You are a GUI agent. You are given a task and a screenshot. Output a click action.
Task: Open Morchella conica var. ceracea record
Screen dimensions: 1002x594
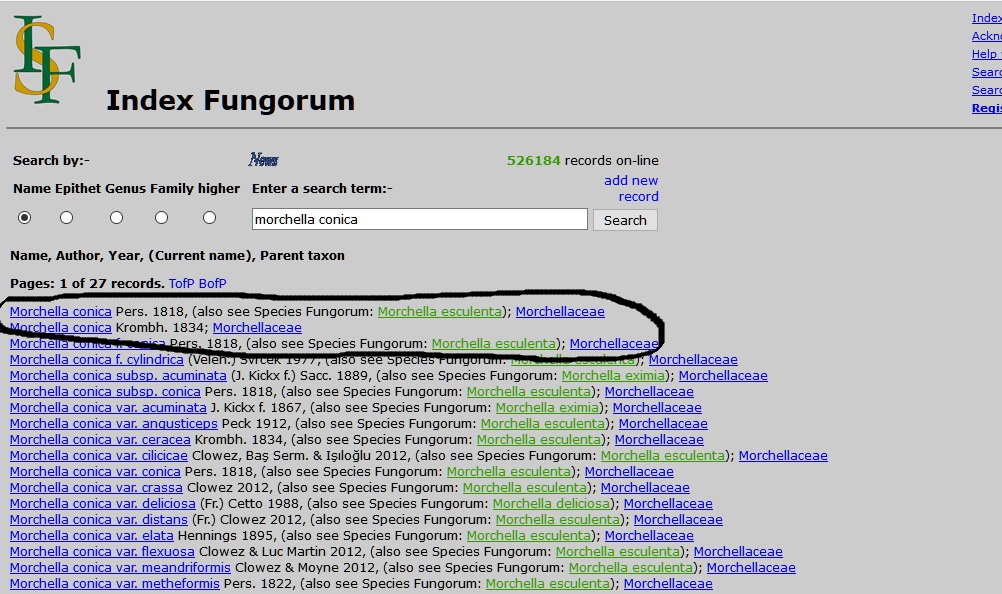point(100,439)
